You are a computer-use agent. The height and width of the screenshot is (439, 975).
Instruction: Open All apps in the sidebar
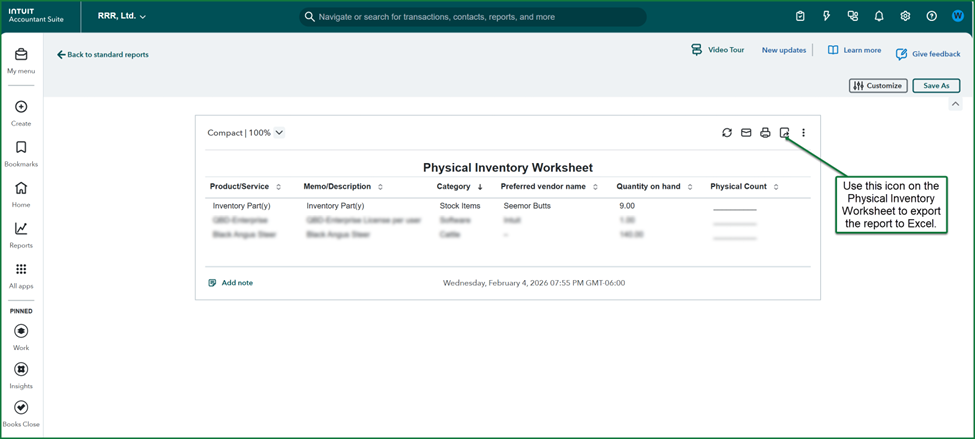[x=21, y=275]
